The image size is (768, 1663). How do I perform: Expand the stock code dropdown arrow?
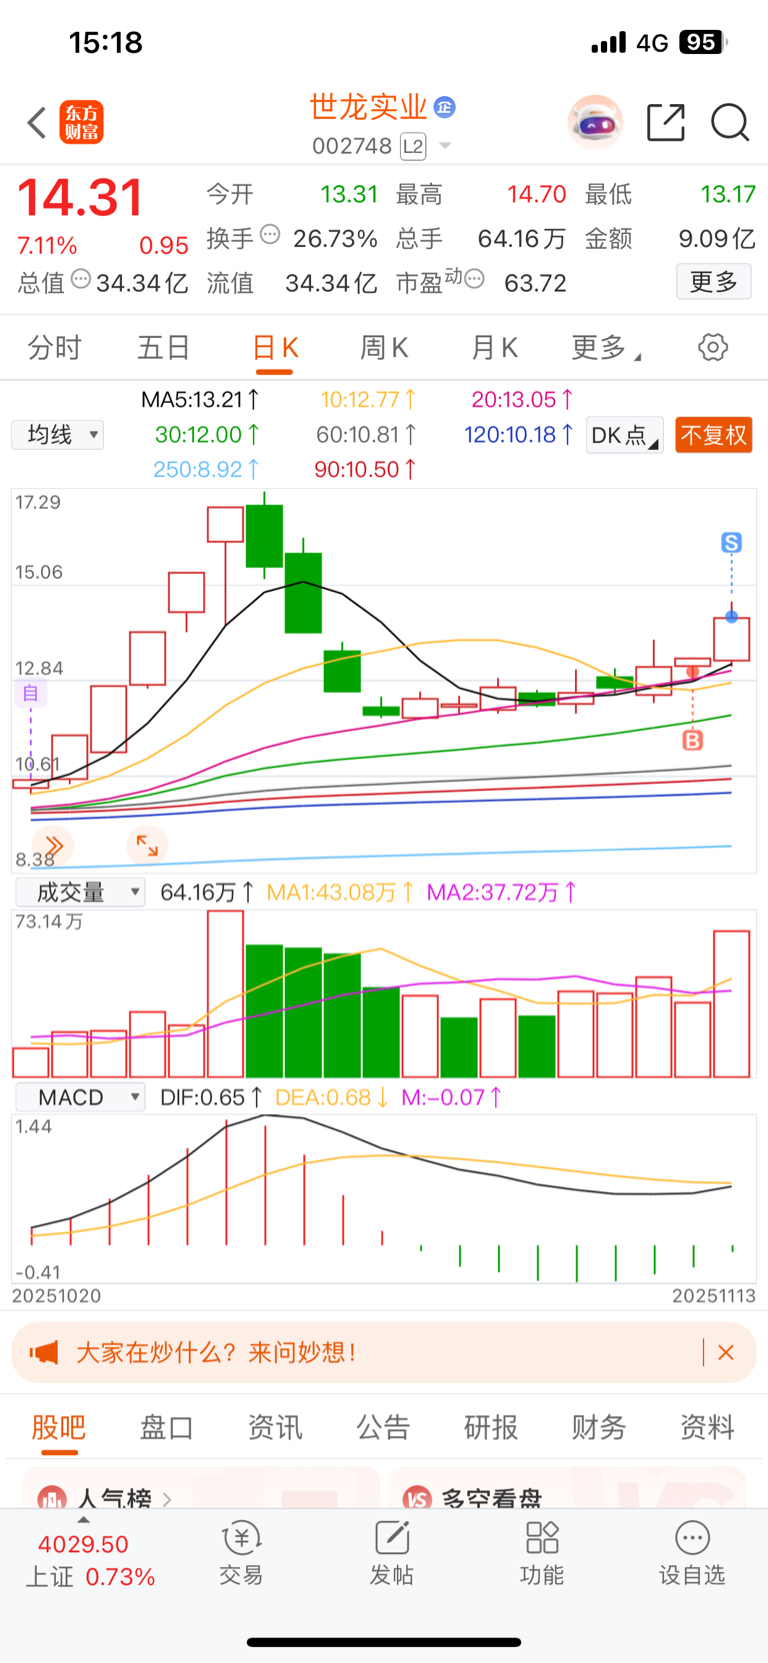click(445, 147)
